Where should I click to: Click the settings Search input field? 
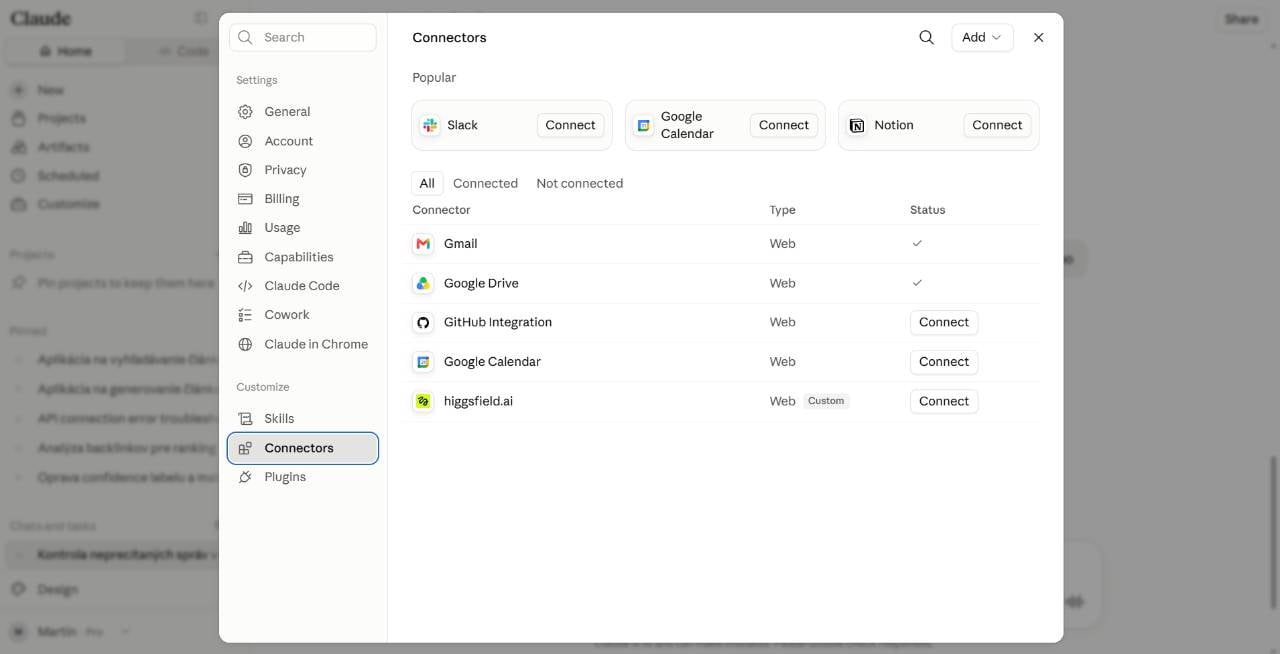click(x=303, y=37)
